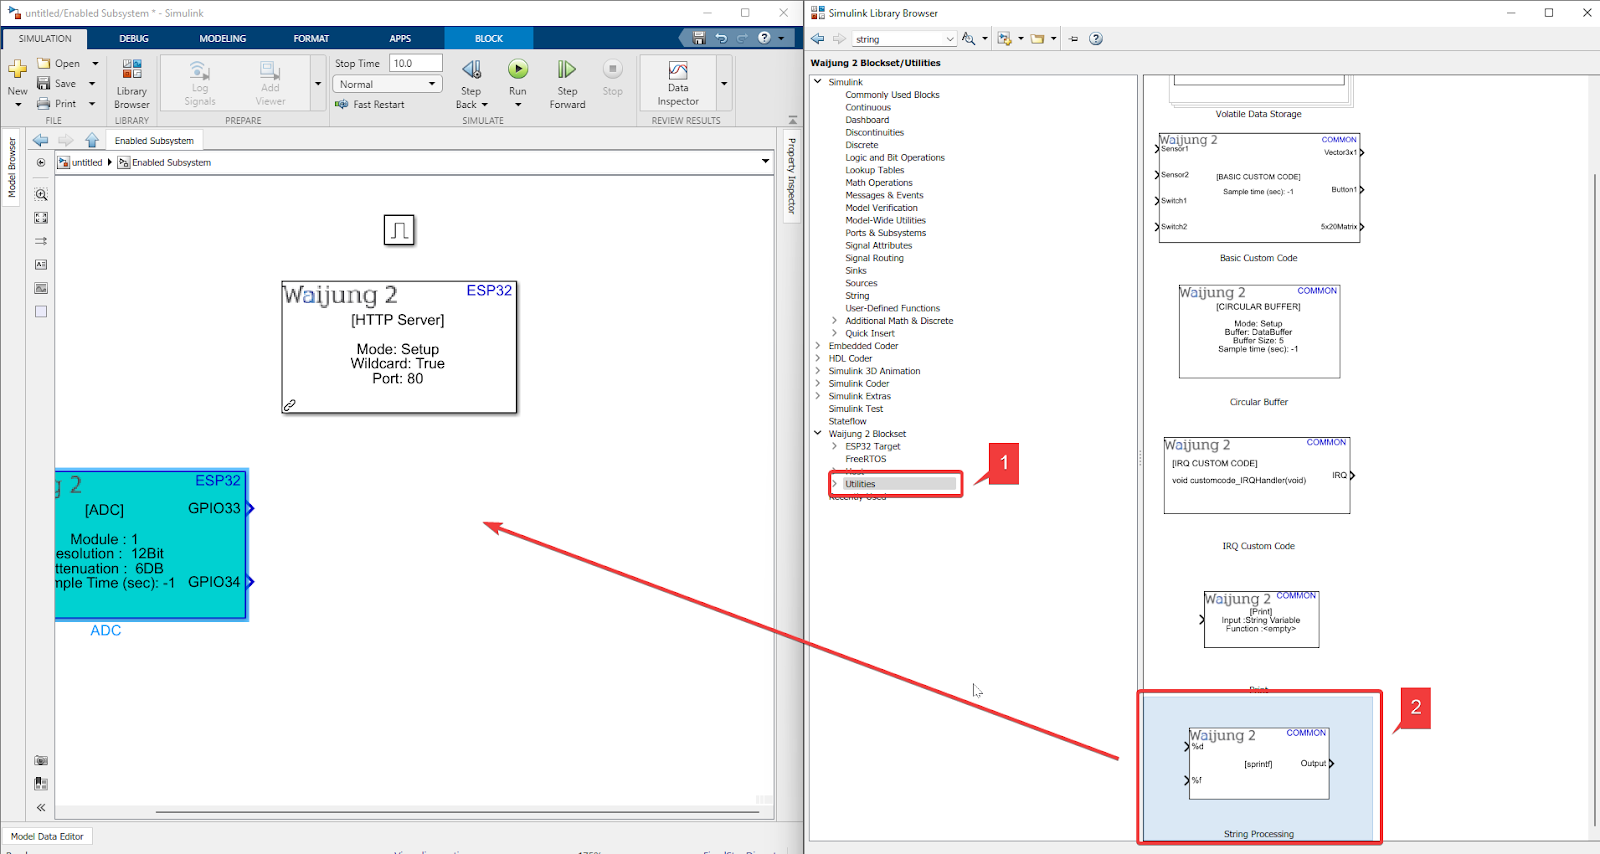Select the Utilities library tree item
This screenshot has width=1600, height=854.
coord(860,484)
